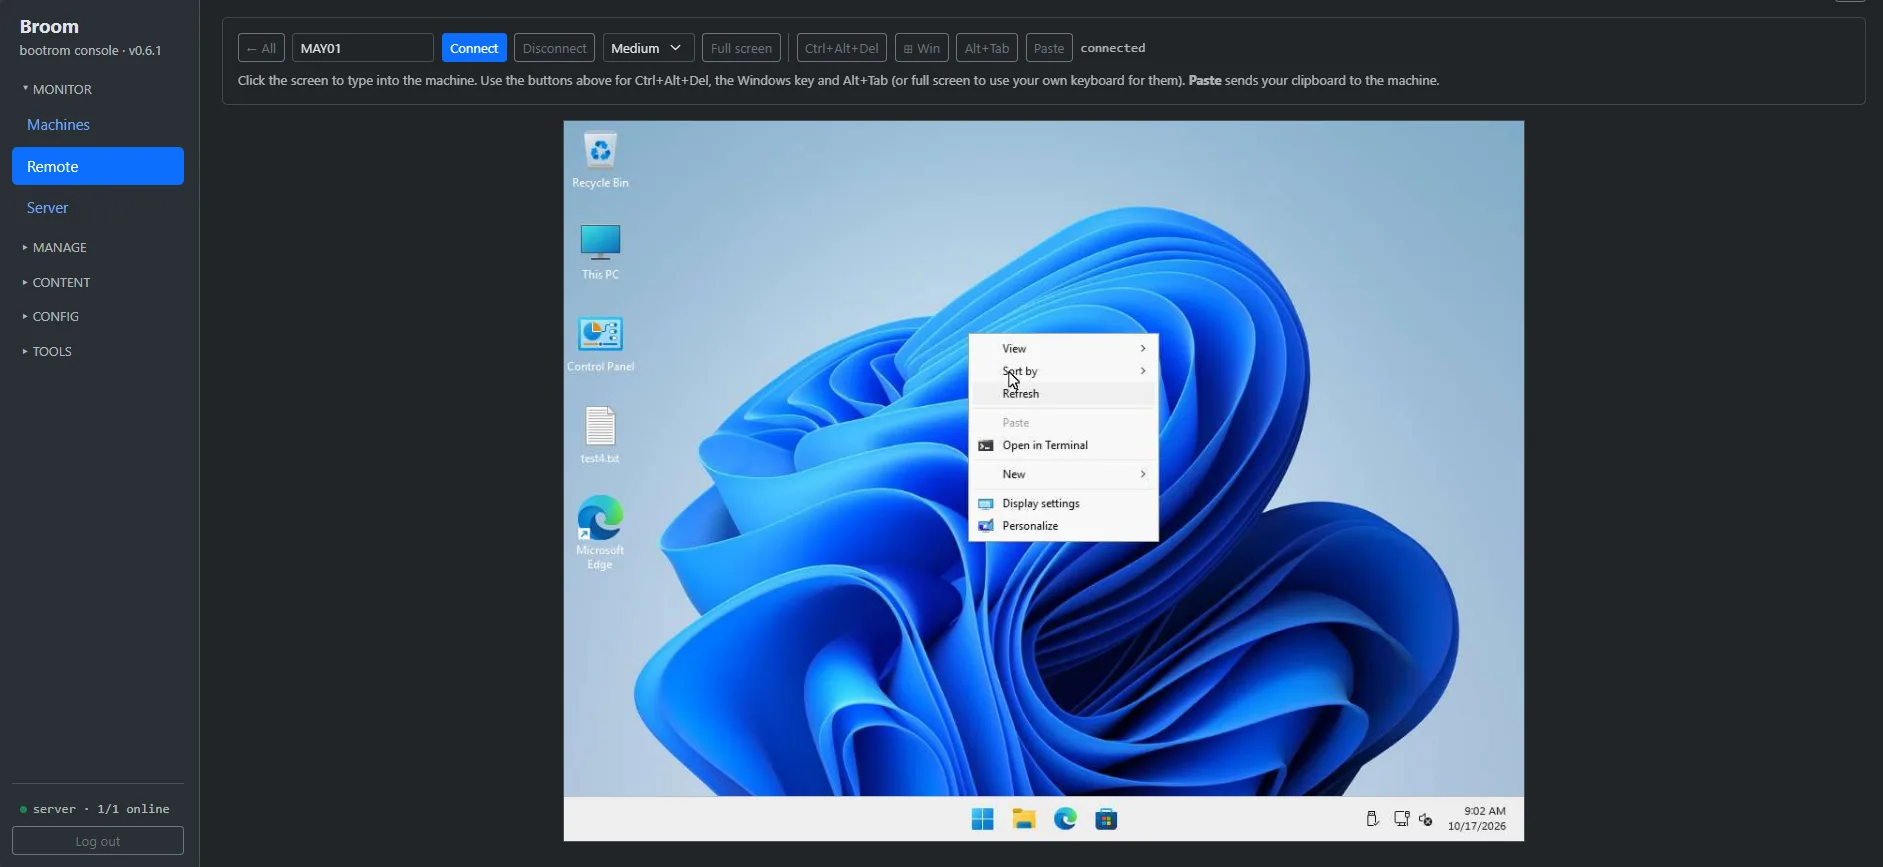Expand the New submenu
This screenshot has height=867, width=1883.
1064,475
